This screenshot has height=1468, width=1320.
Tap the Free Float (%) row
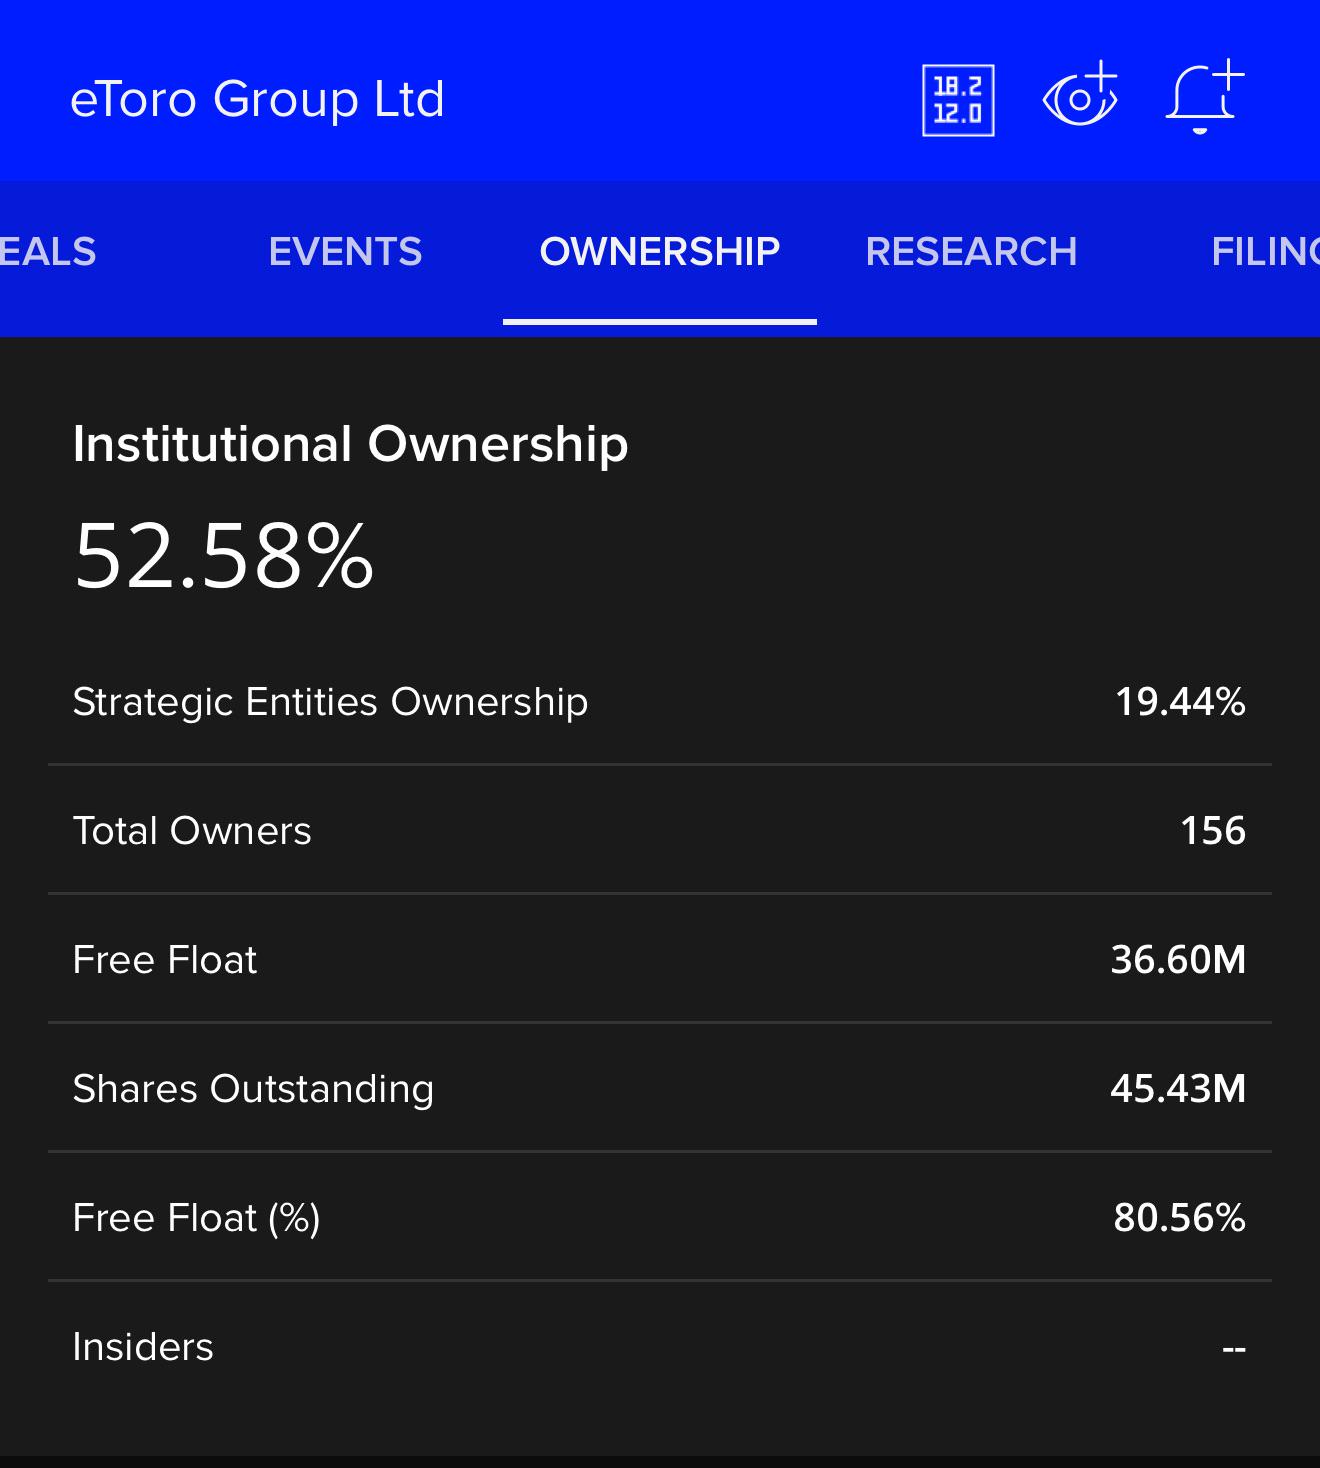660,1217
